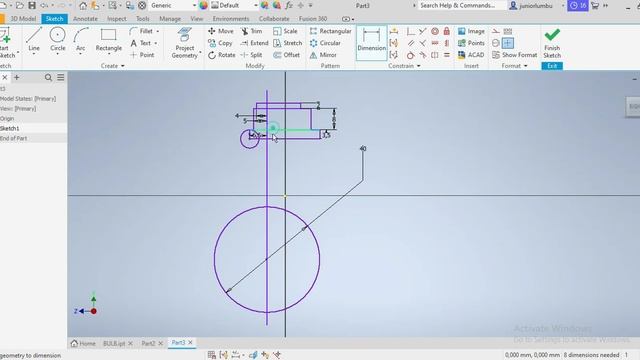Screen dimensions: 640x360
Task: Save the document from quick access toolbar
Action: pos(31,5)
